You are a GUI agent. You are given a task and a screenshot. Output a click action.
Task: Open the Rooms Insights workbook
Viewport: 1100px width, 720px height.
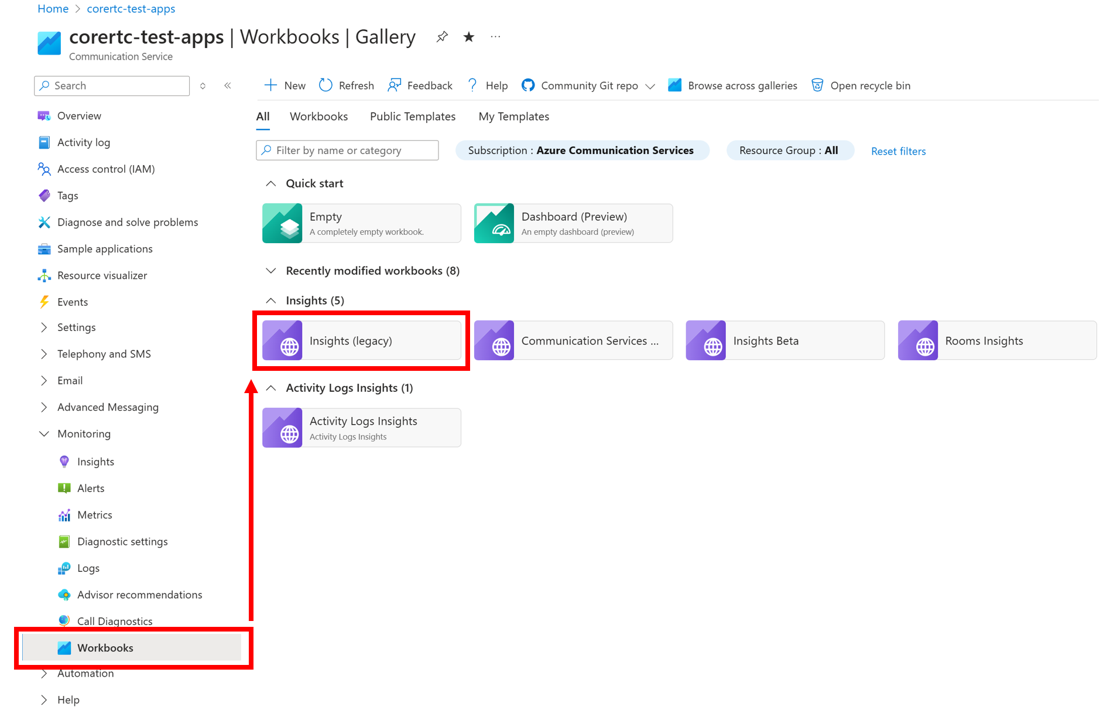(997, 340)
